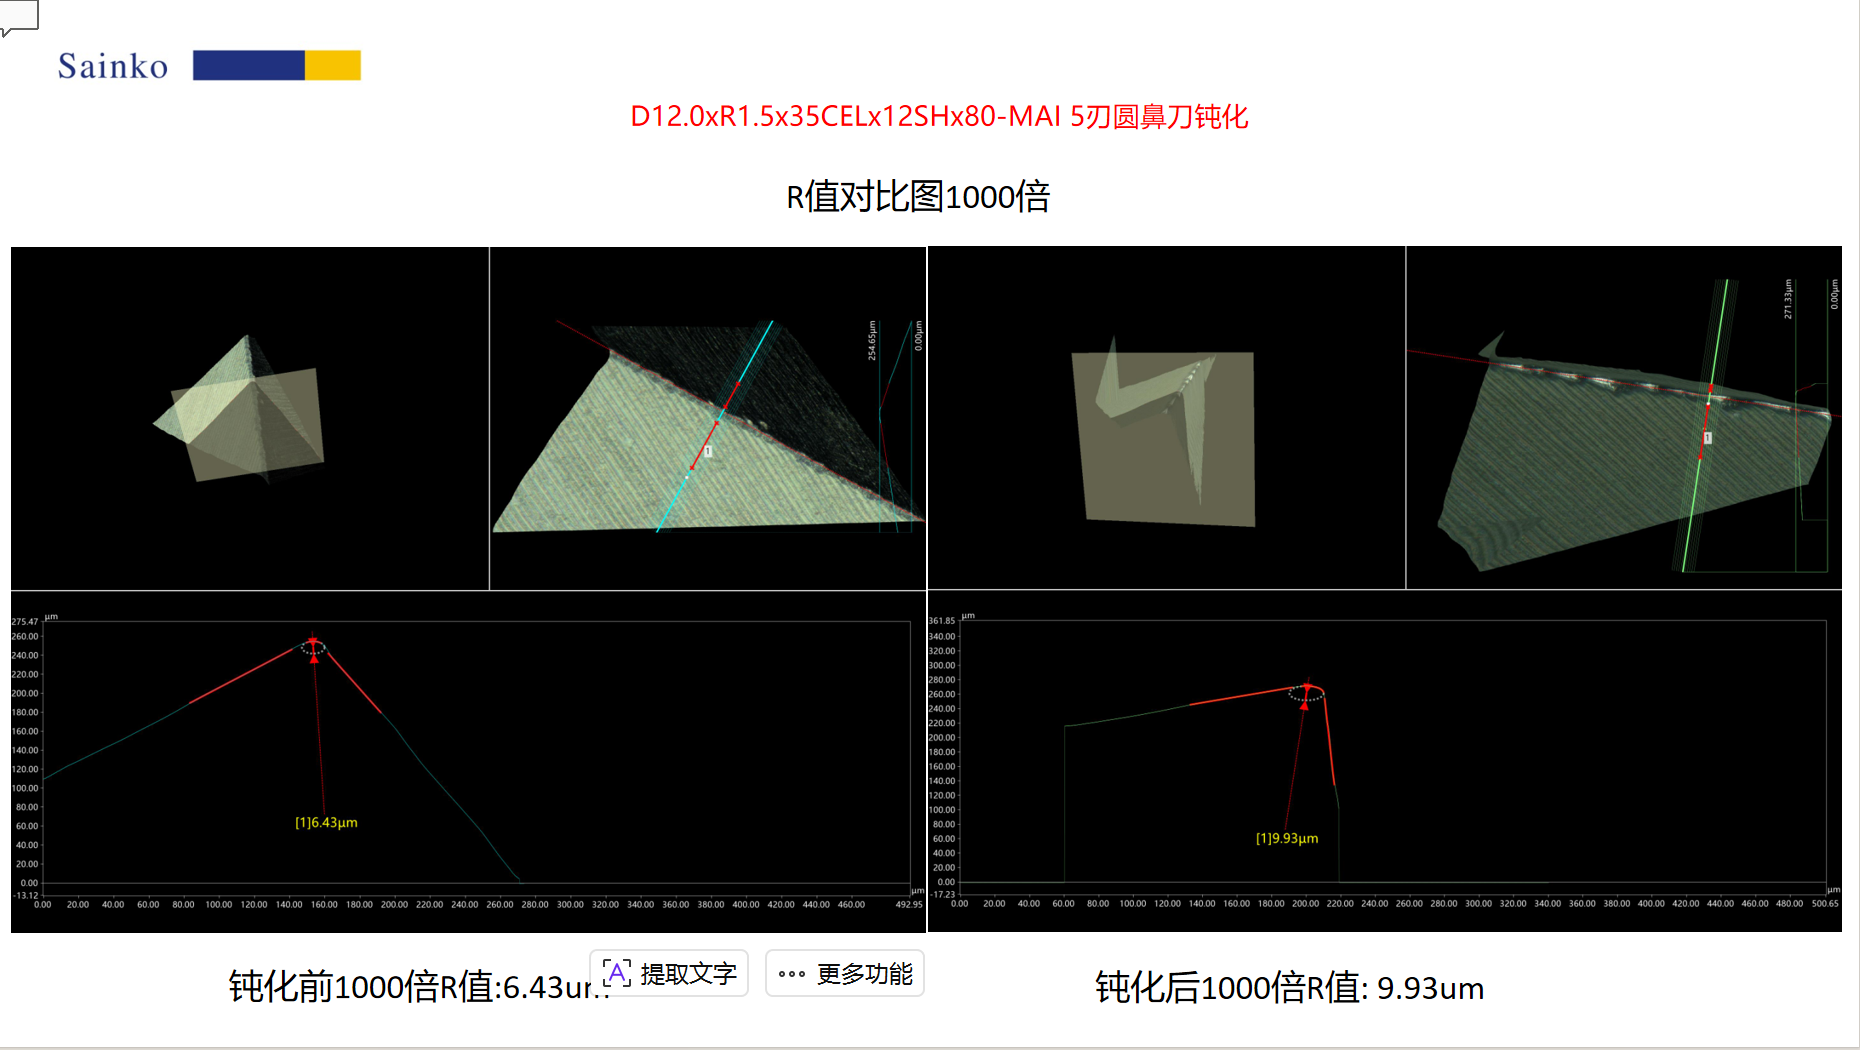Viewport: 1860px width, 1050px height.
Task: Select the 钝化后1000倍R值: 9.93um caption
Action: click(1289, 988)
